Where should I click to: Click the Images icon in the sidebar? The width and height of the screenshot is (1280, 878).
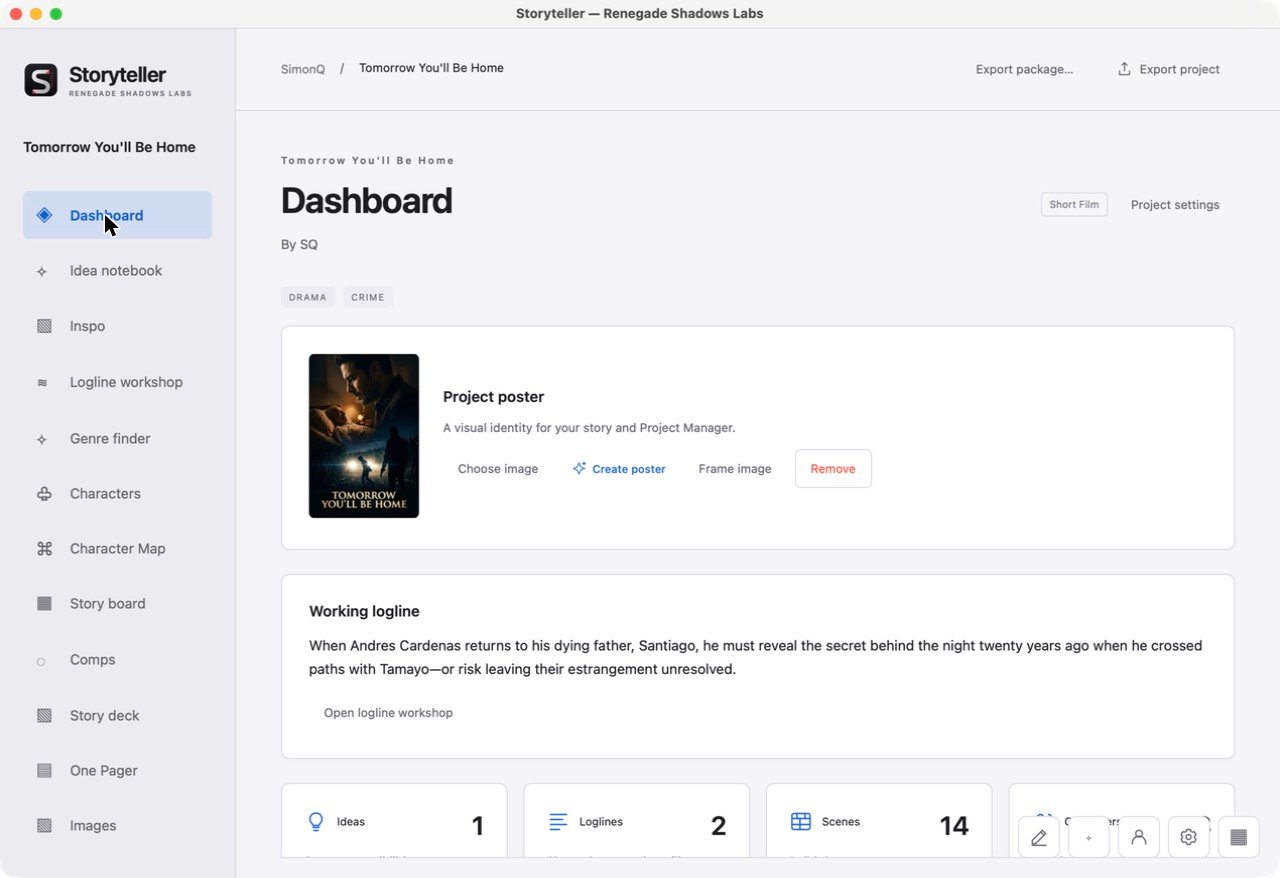point(44,826)
